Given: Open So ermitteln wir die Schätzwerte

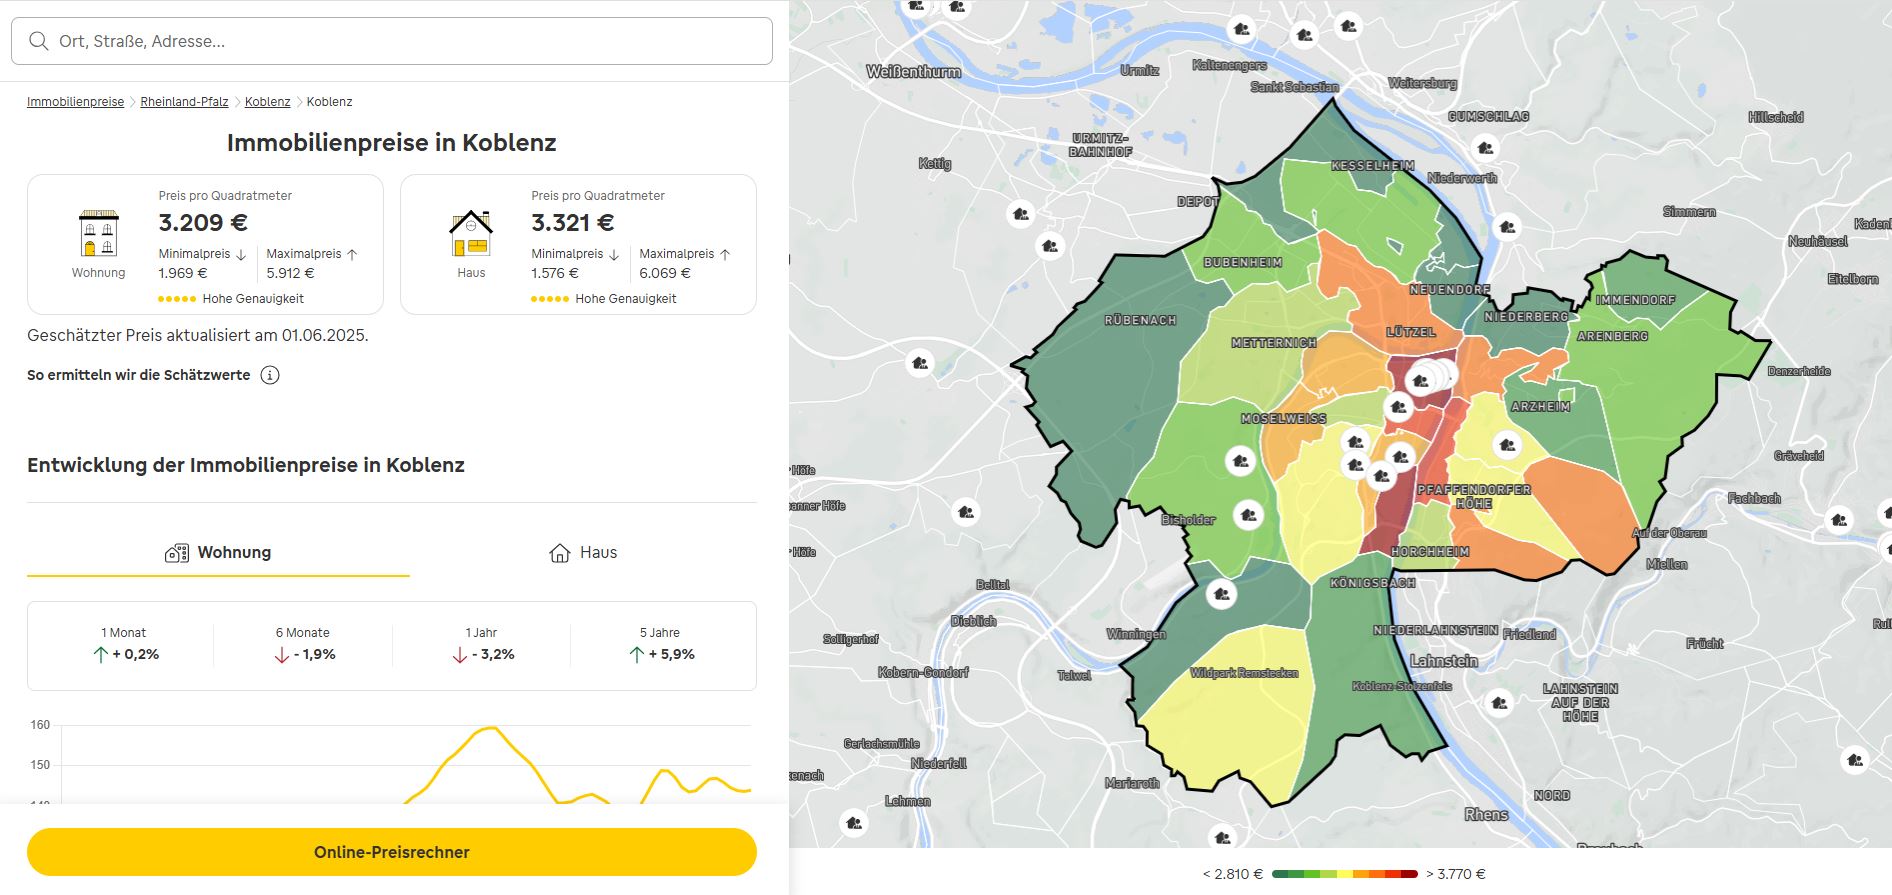Looking at the screenshot, I should (139, 375).
